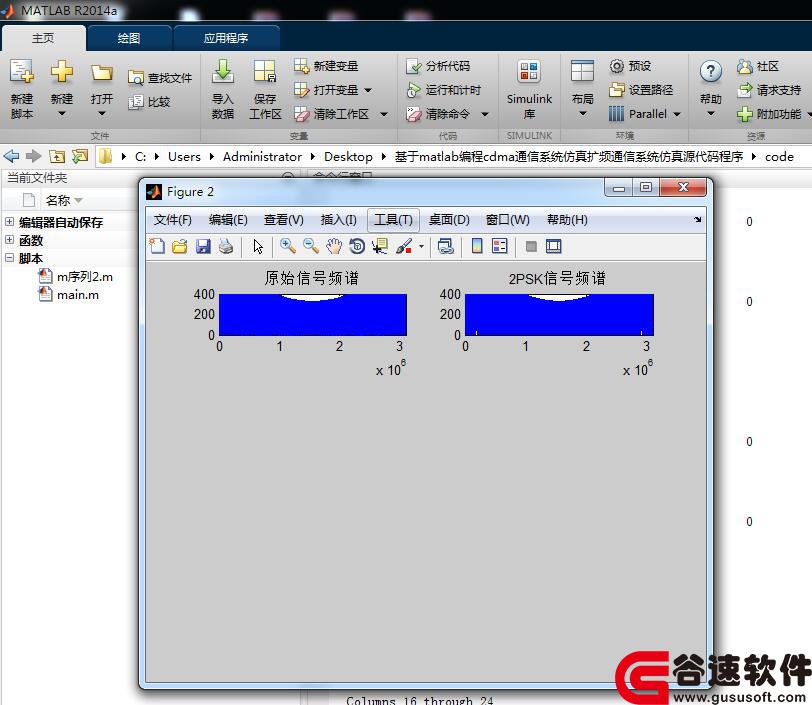Click the Up One Level folder button
The width and height of the screenshot is (812, 705).
[x=56, y=156]
